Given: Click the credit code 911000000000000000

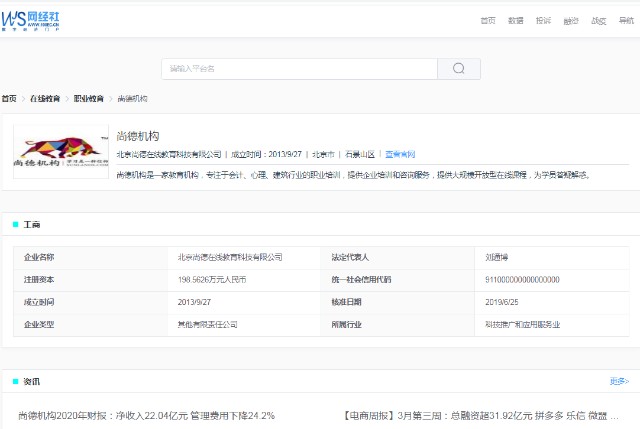Looking at the screenshot, I should 522,280.
